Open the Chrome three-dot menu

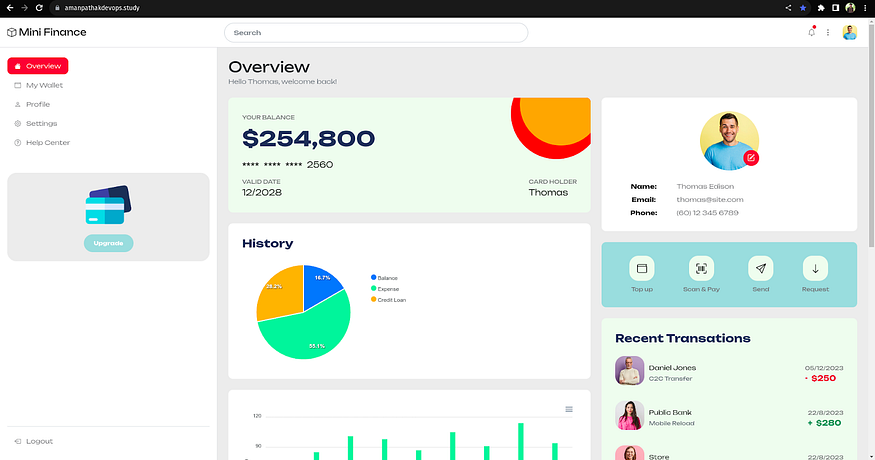pos(865,8)
